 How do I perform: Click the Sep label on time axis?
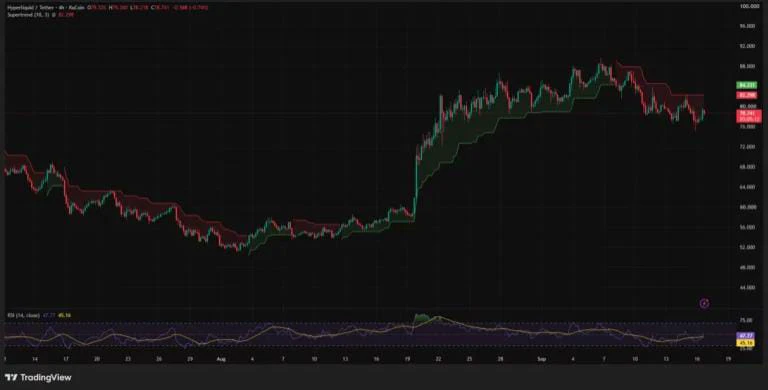click(x=541, y=359)
